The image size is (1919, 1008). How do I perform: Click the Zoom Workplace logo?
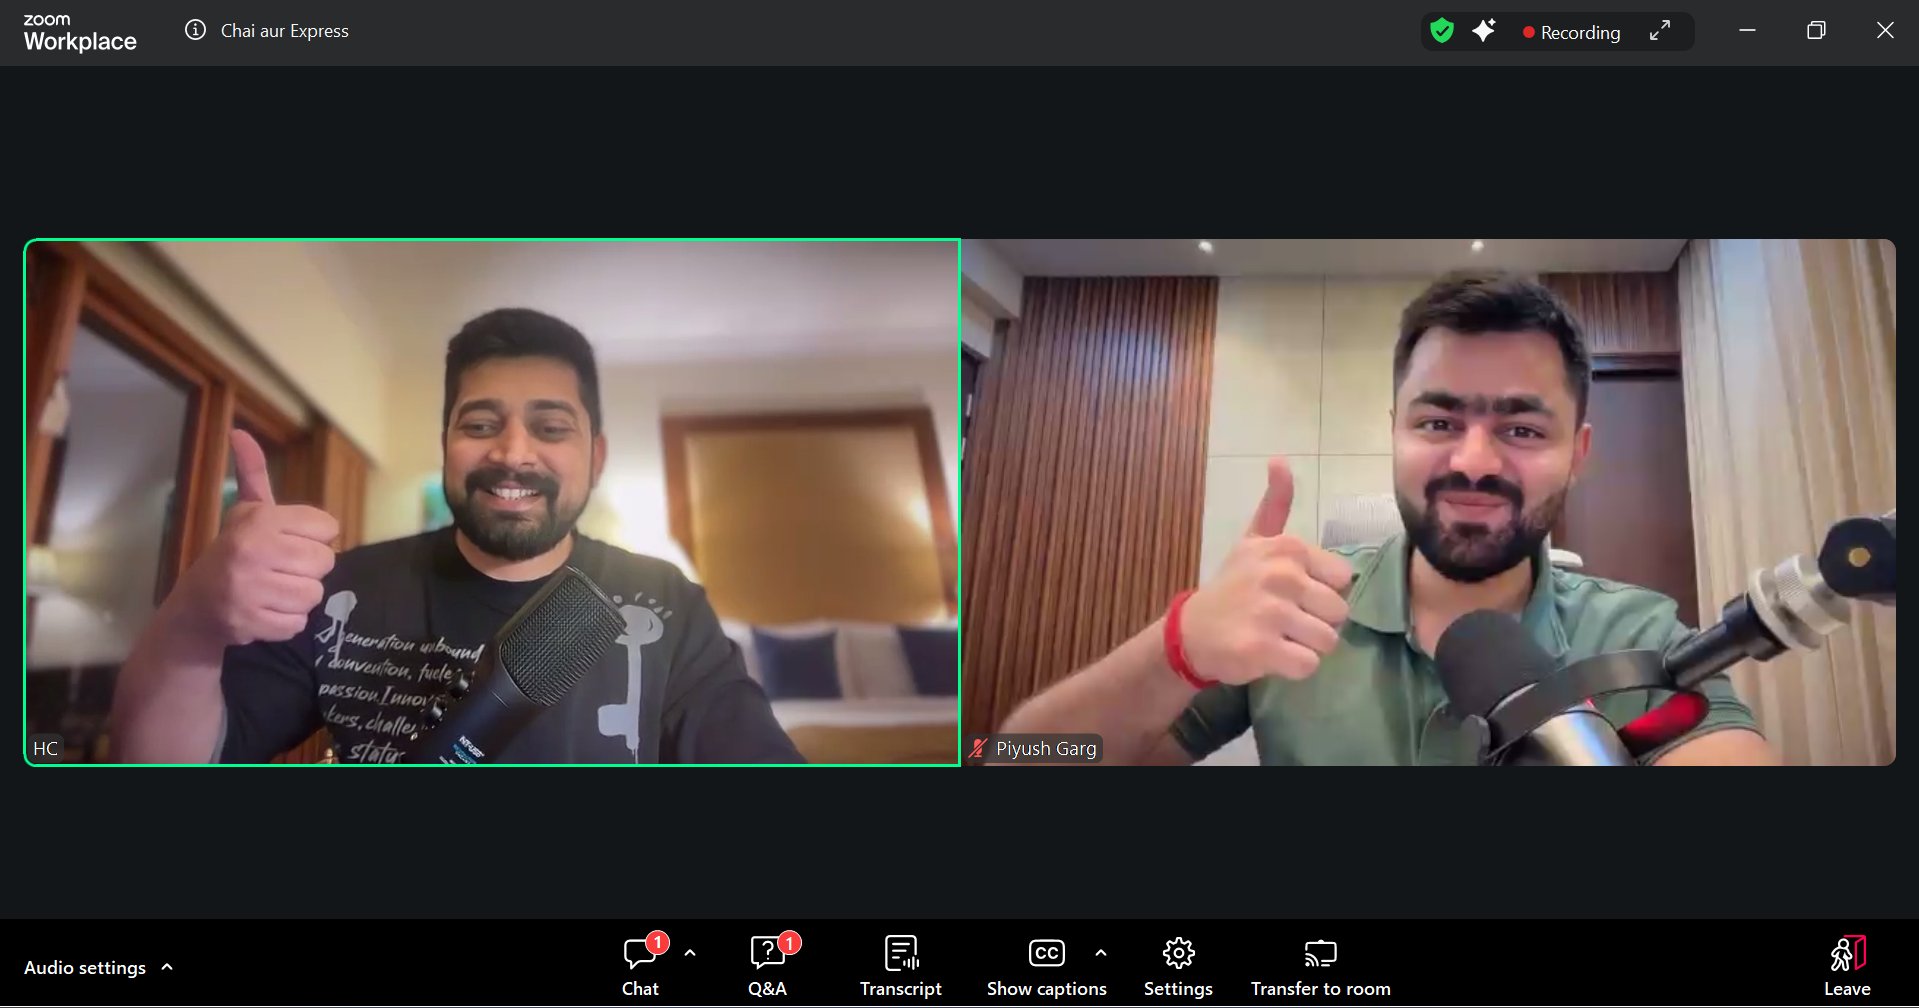pos(80,33)
